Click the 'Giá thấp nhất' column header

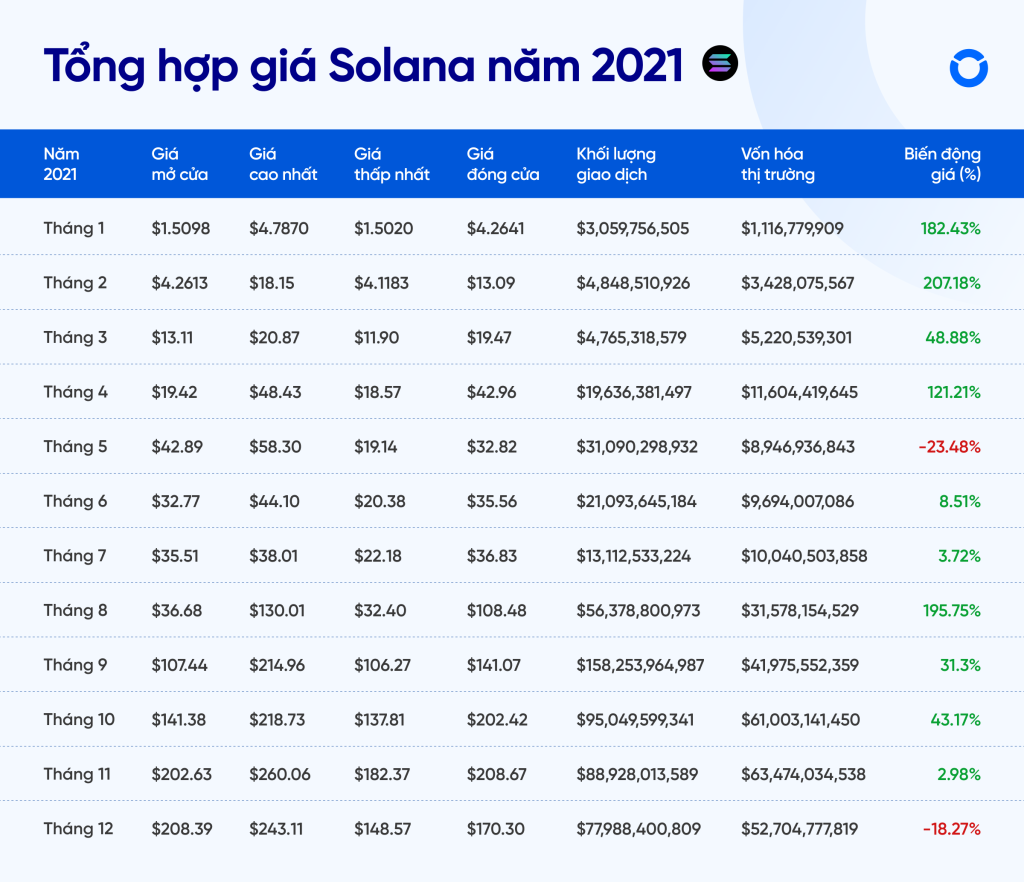click(x=392, y=164)
